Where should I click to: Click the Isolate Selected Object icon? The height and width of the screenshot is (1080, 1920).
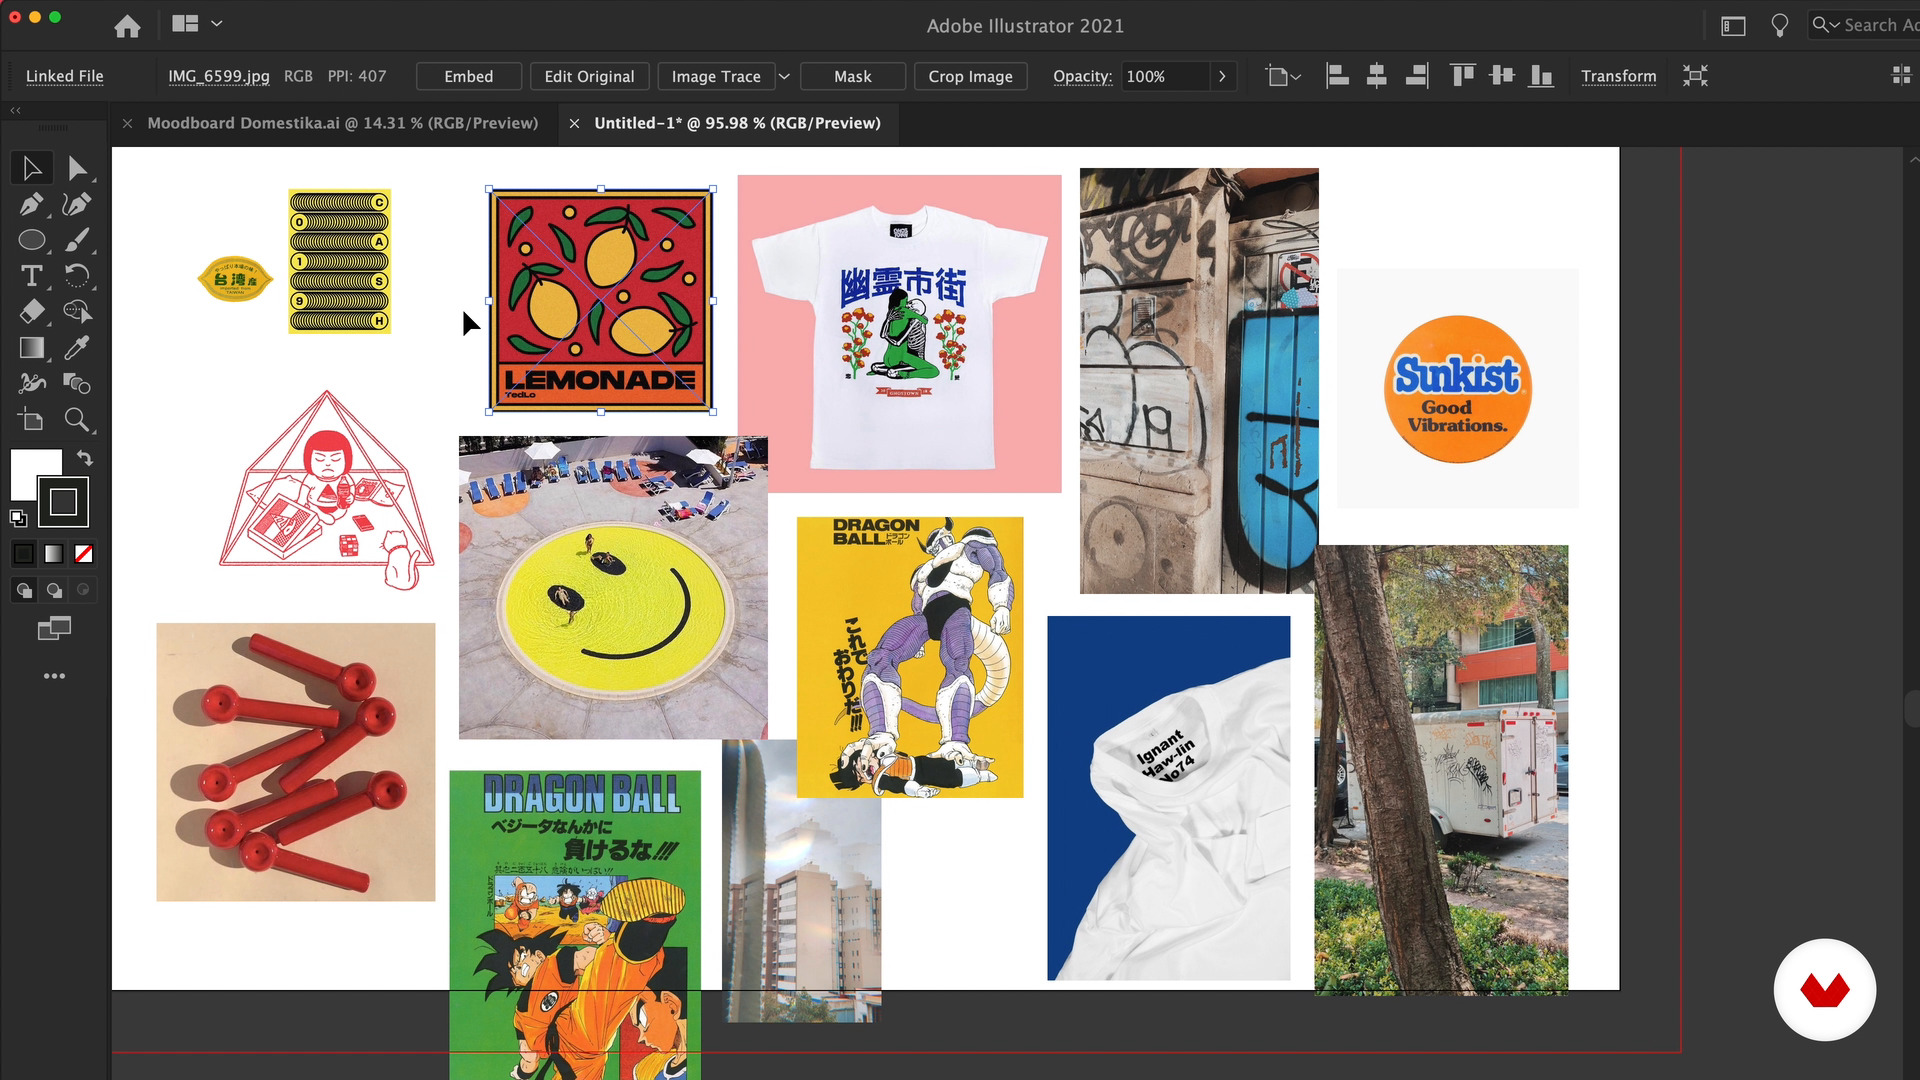pyautogui.click(x=1695, y=76)
